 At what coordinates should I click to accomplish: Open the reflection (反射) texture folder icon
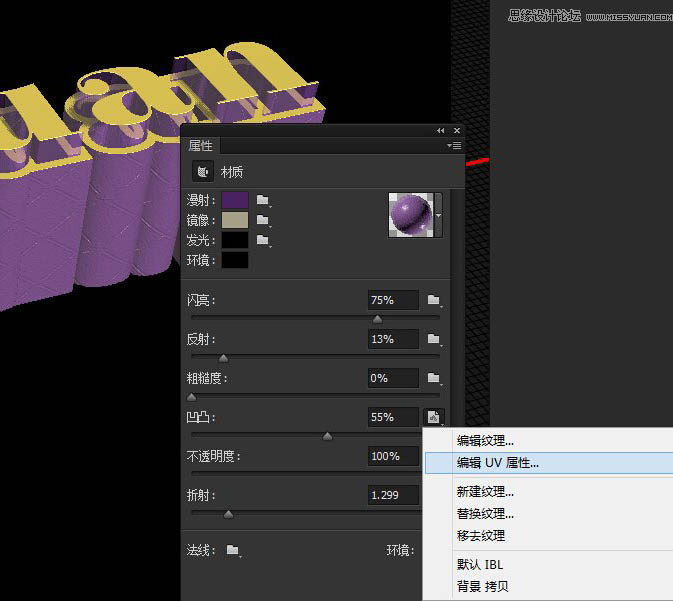[434, 339]
